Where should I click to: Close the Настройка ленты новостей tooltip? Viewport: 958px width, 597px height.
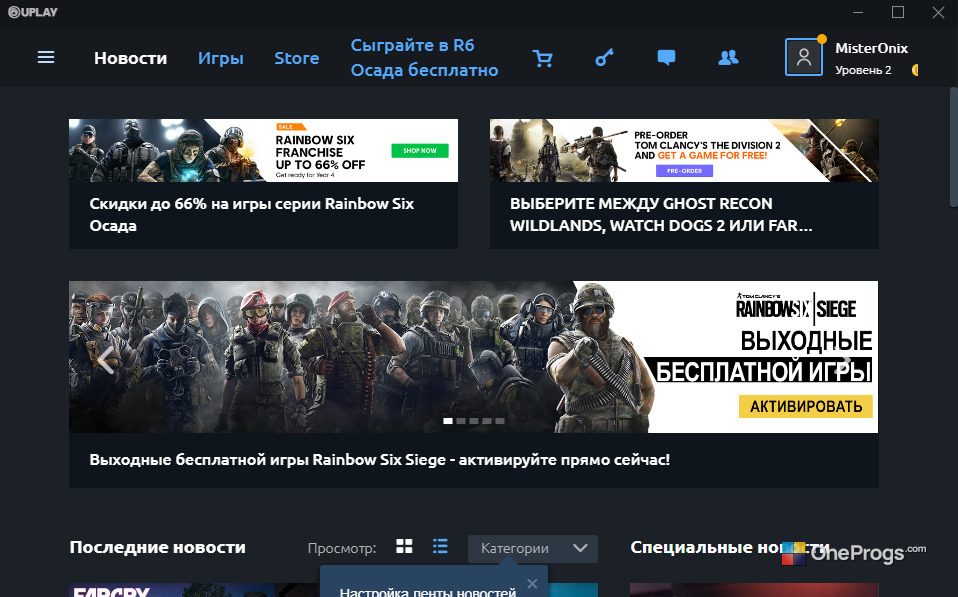[x=532, y=584]
